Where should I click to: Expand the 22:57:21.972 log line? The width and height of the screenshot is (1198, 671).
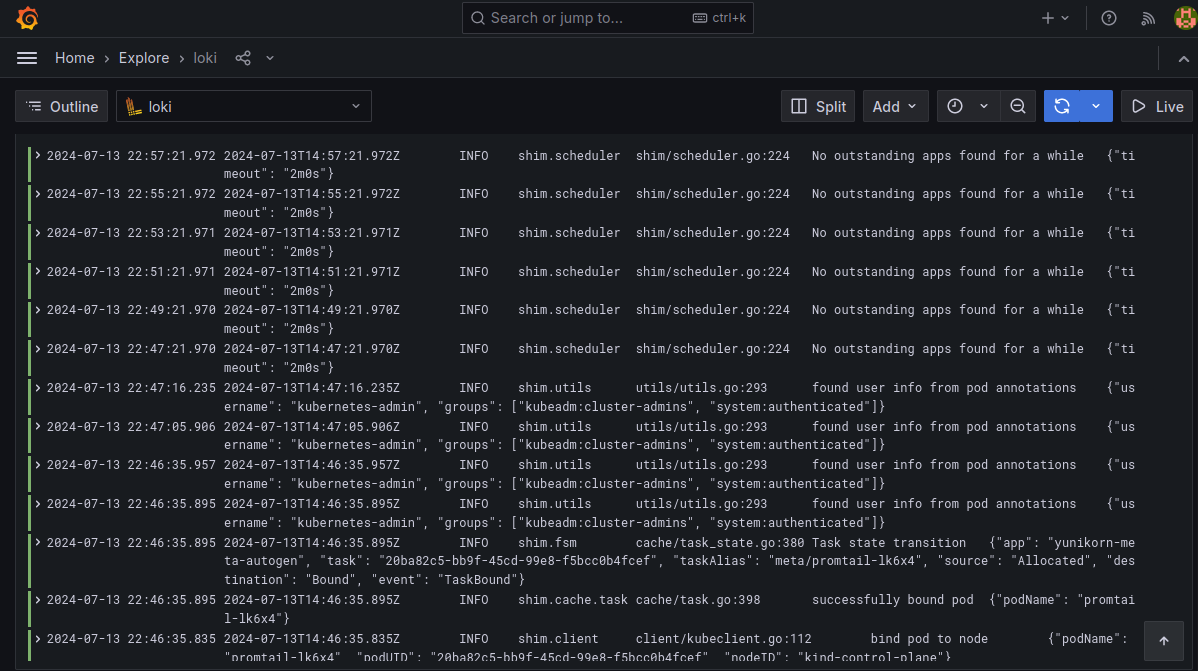[x=38, y=156]
